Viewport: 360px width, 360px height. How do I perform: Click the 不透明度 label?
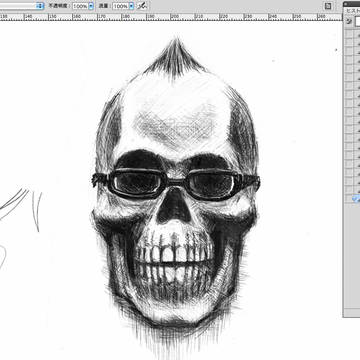coord(59,6)
